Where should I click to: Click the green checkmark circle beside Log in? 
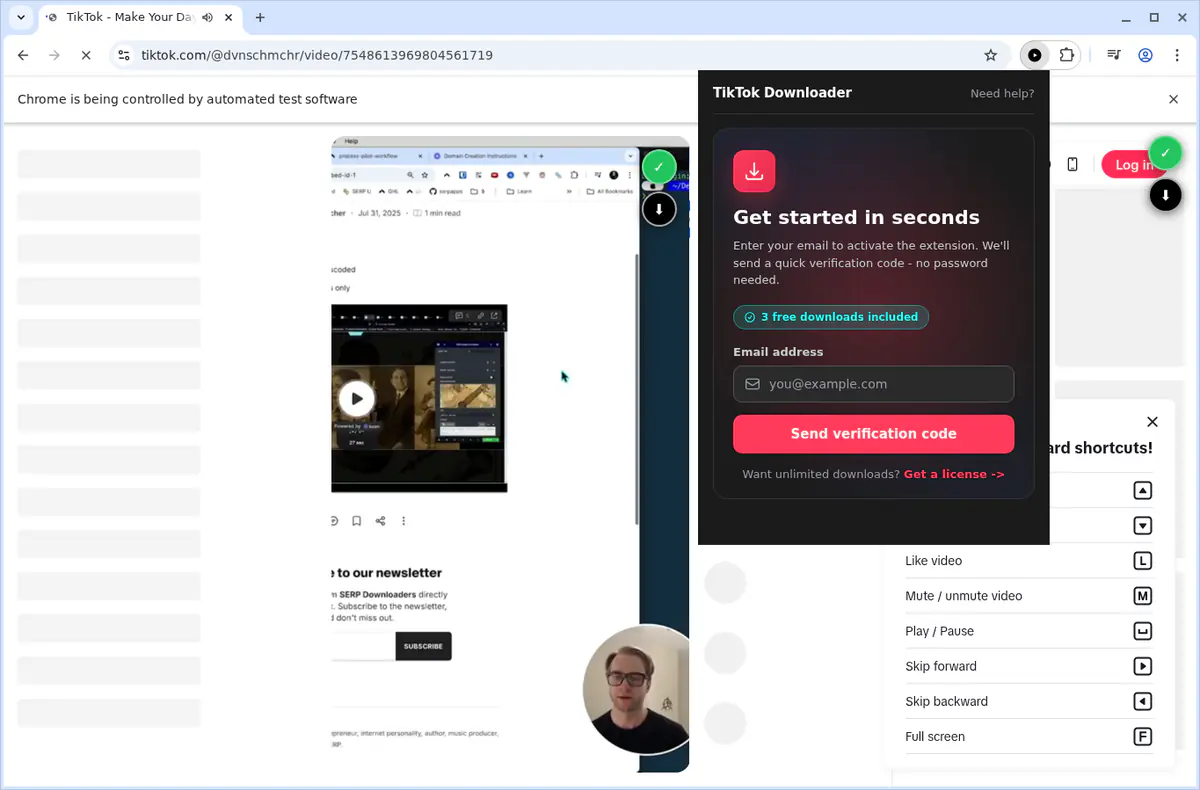[x=1165, y=153]
